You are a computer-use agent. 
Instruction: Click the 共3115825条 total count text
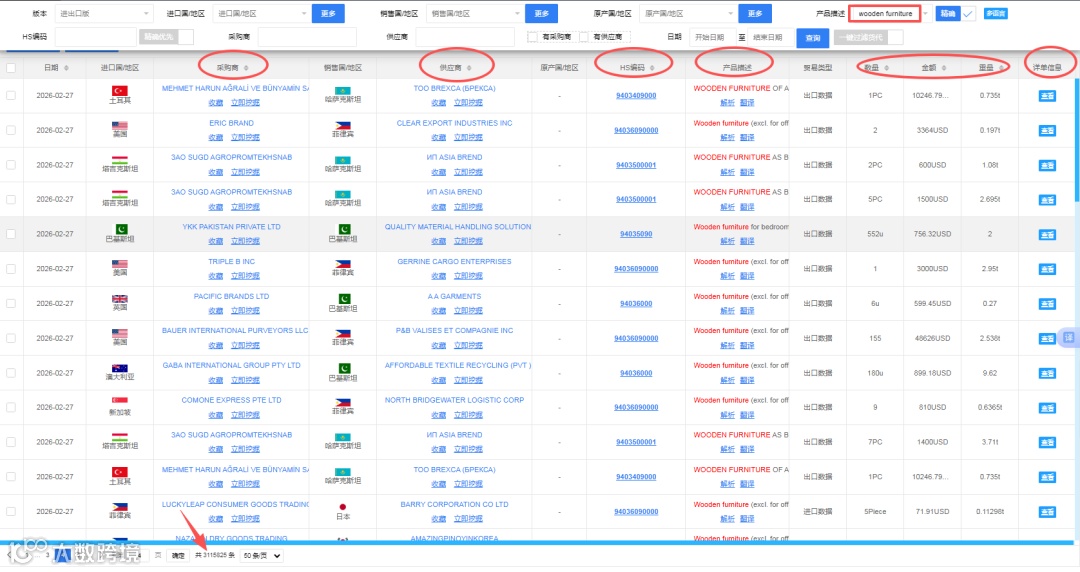[215, 555]
